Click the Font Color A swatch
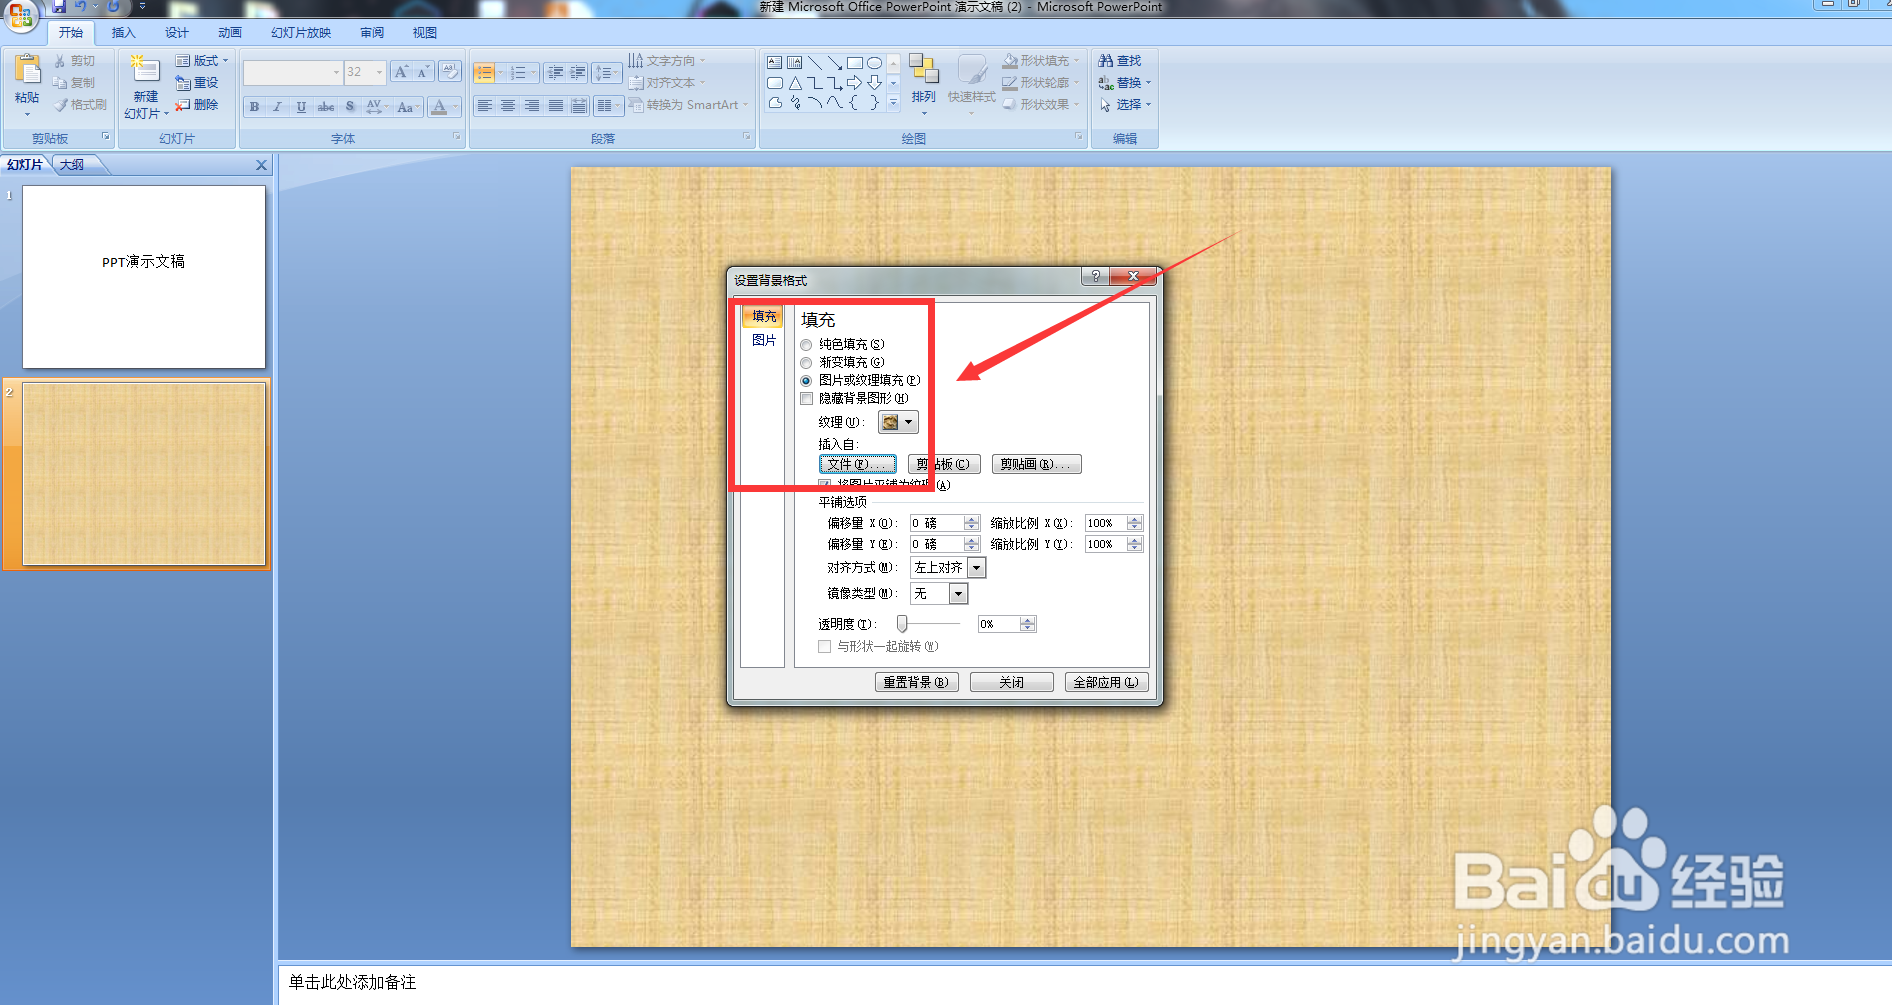This screenshot has width=1892, height=1005. (x=439, y=107)
